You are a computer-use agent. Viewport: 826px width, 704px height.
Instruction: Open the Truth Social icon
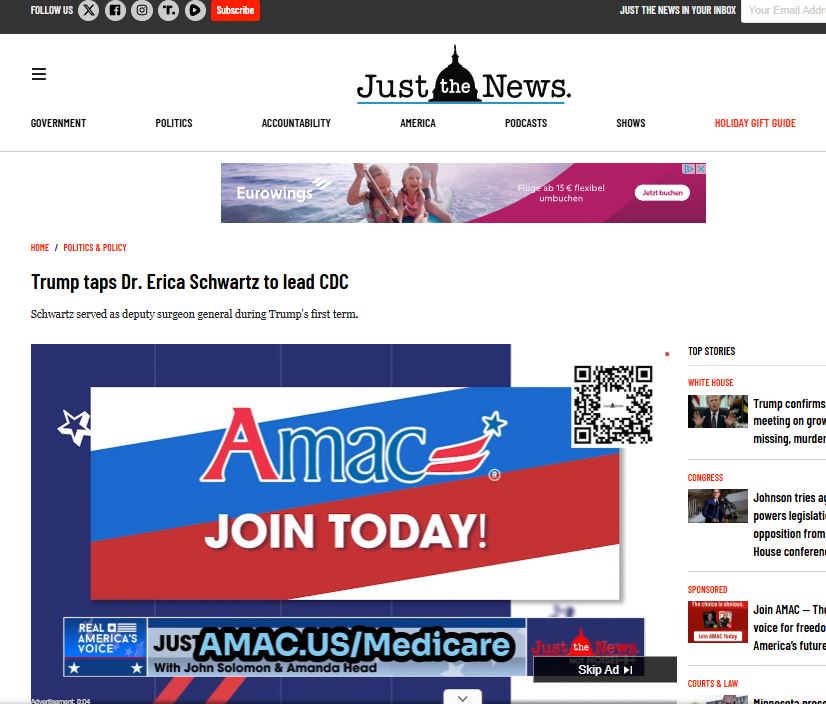pyautogui.click(x=169, y=11)
